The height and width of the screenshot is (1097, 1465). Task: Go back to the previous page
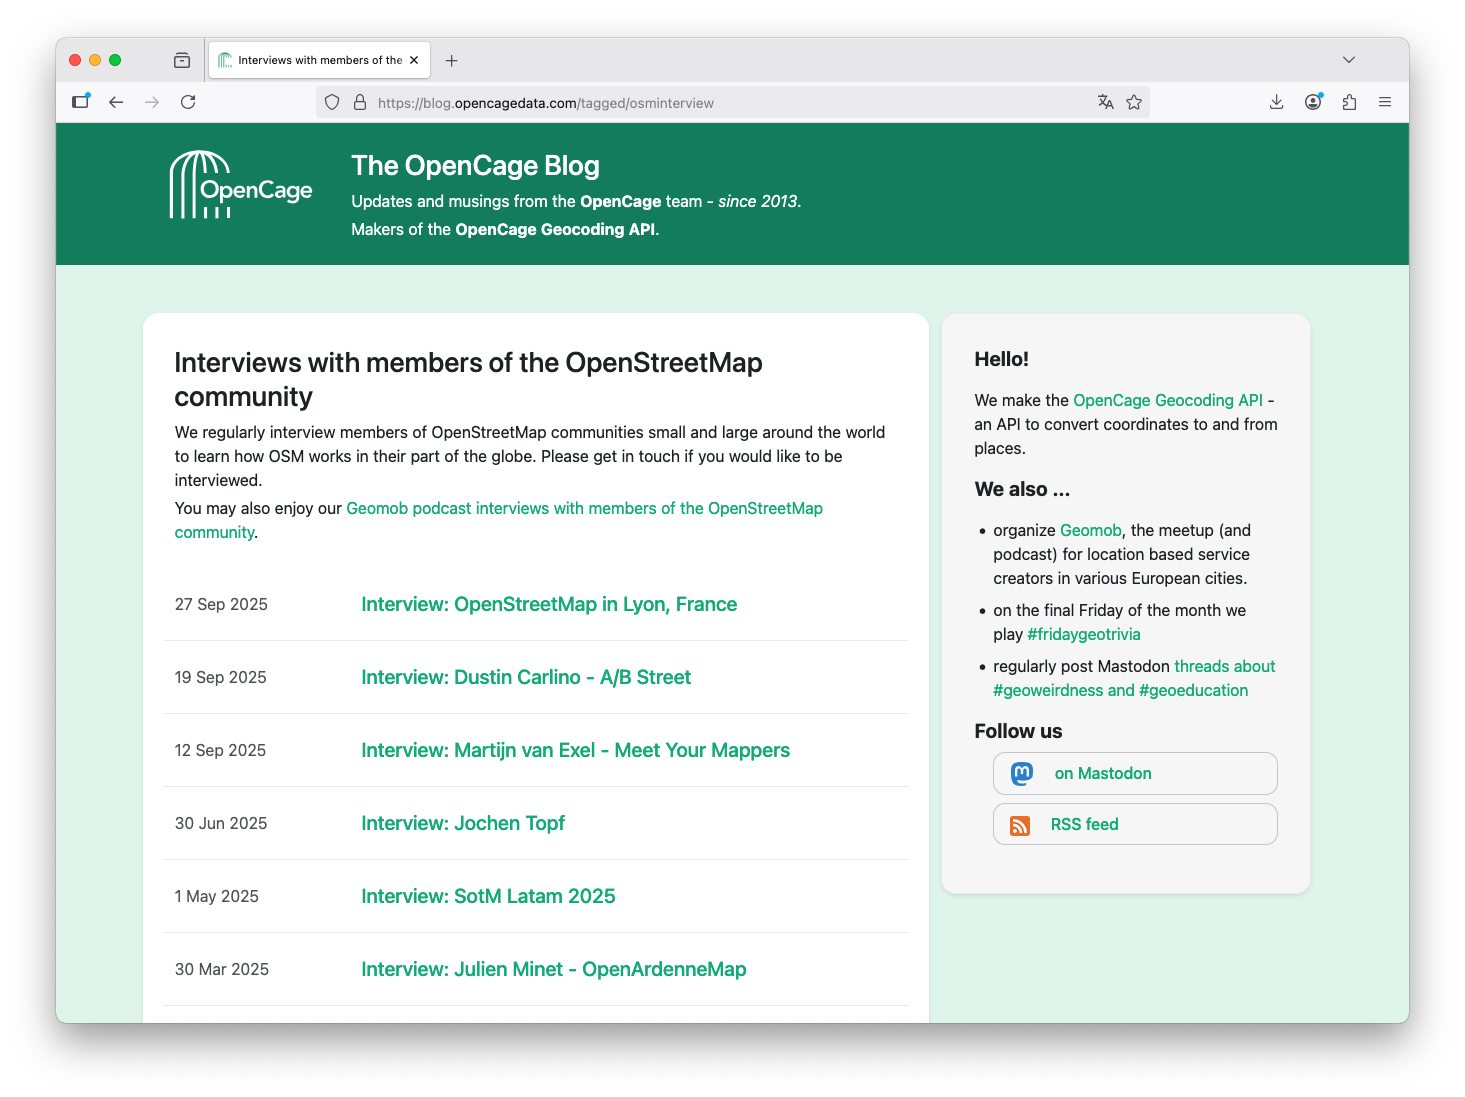(116, 102)
